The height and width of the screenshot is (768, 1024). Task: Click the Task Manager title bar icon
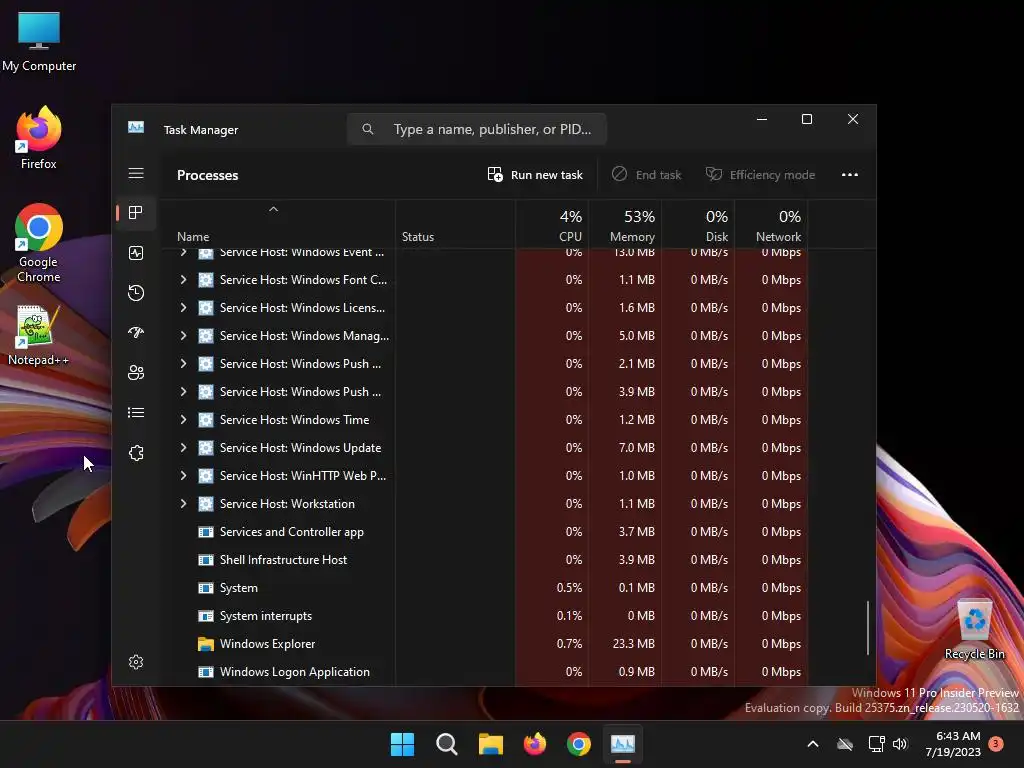point(136,127)
